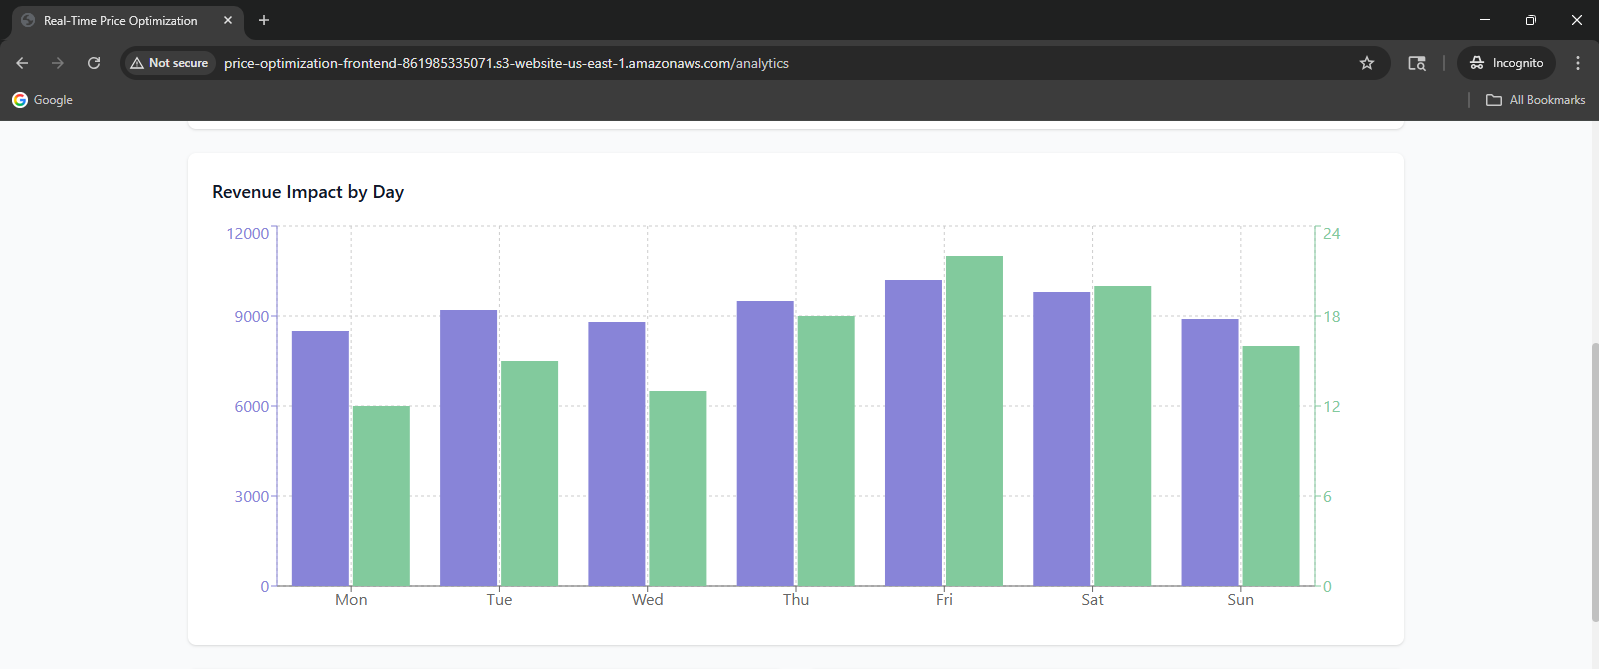Click the 12 right axis value
Viewport: 1599px width, 669px height.
[1332, 407]
